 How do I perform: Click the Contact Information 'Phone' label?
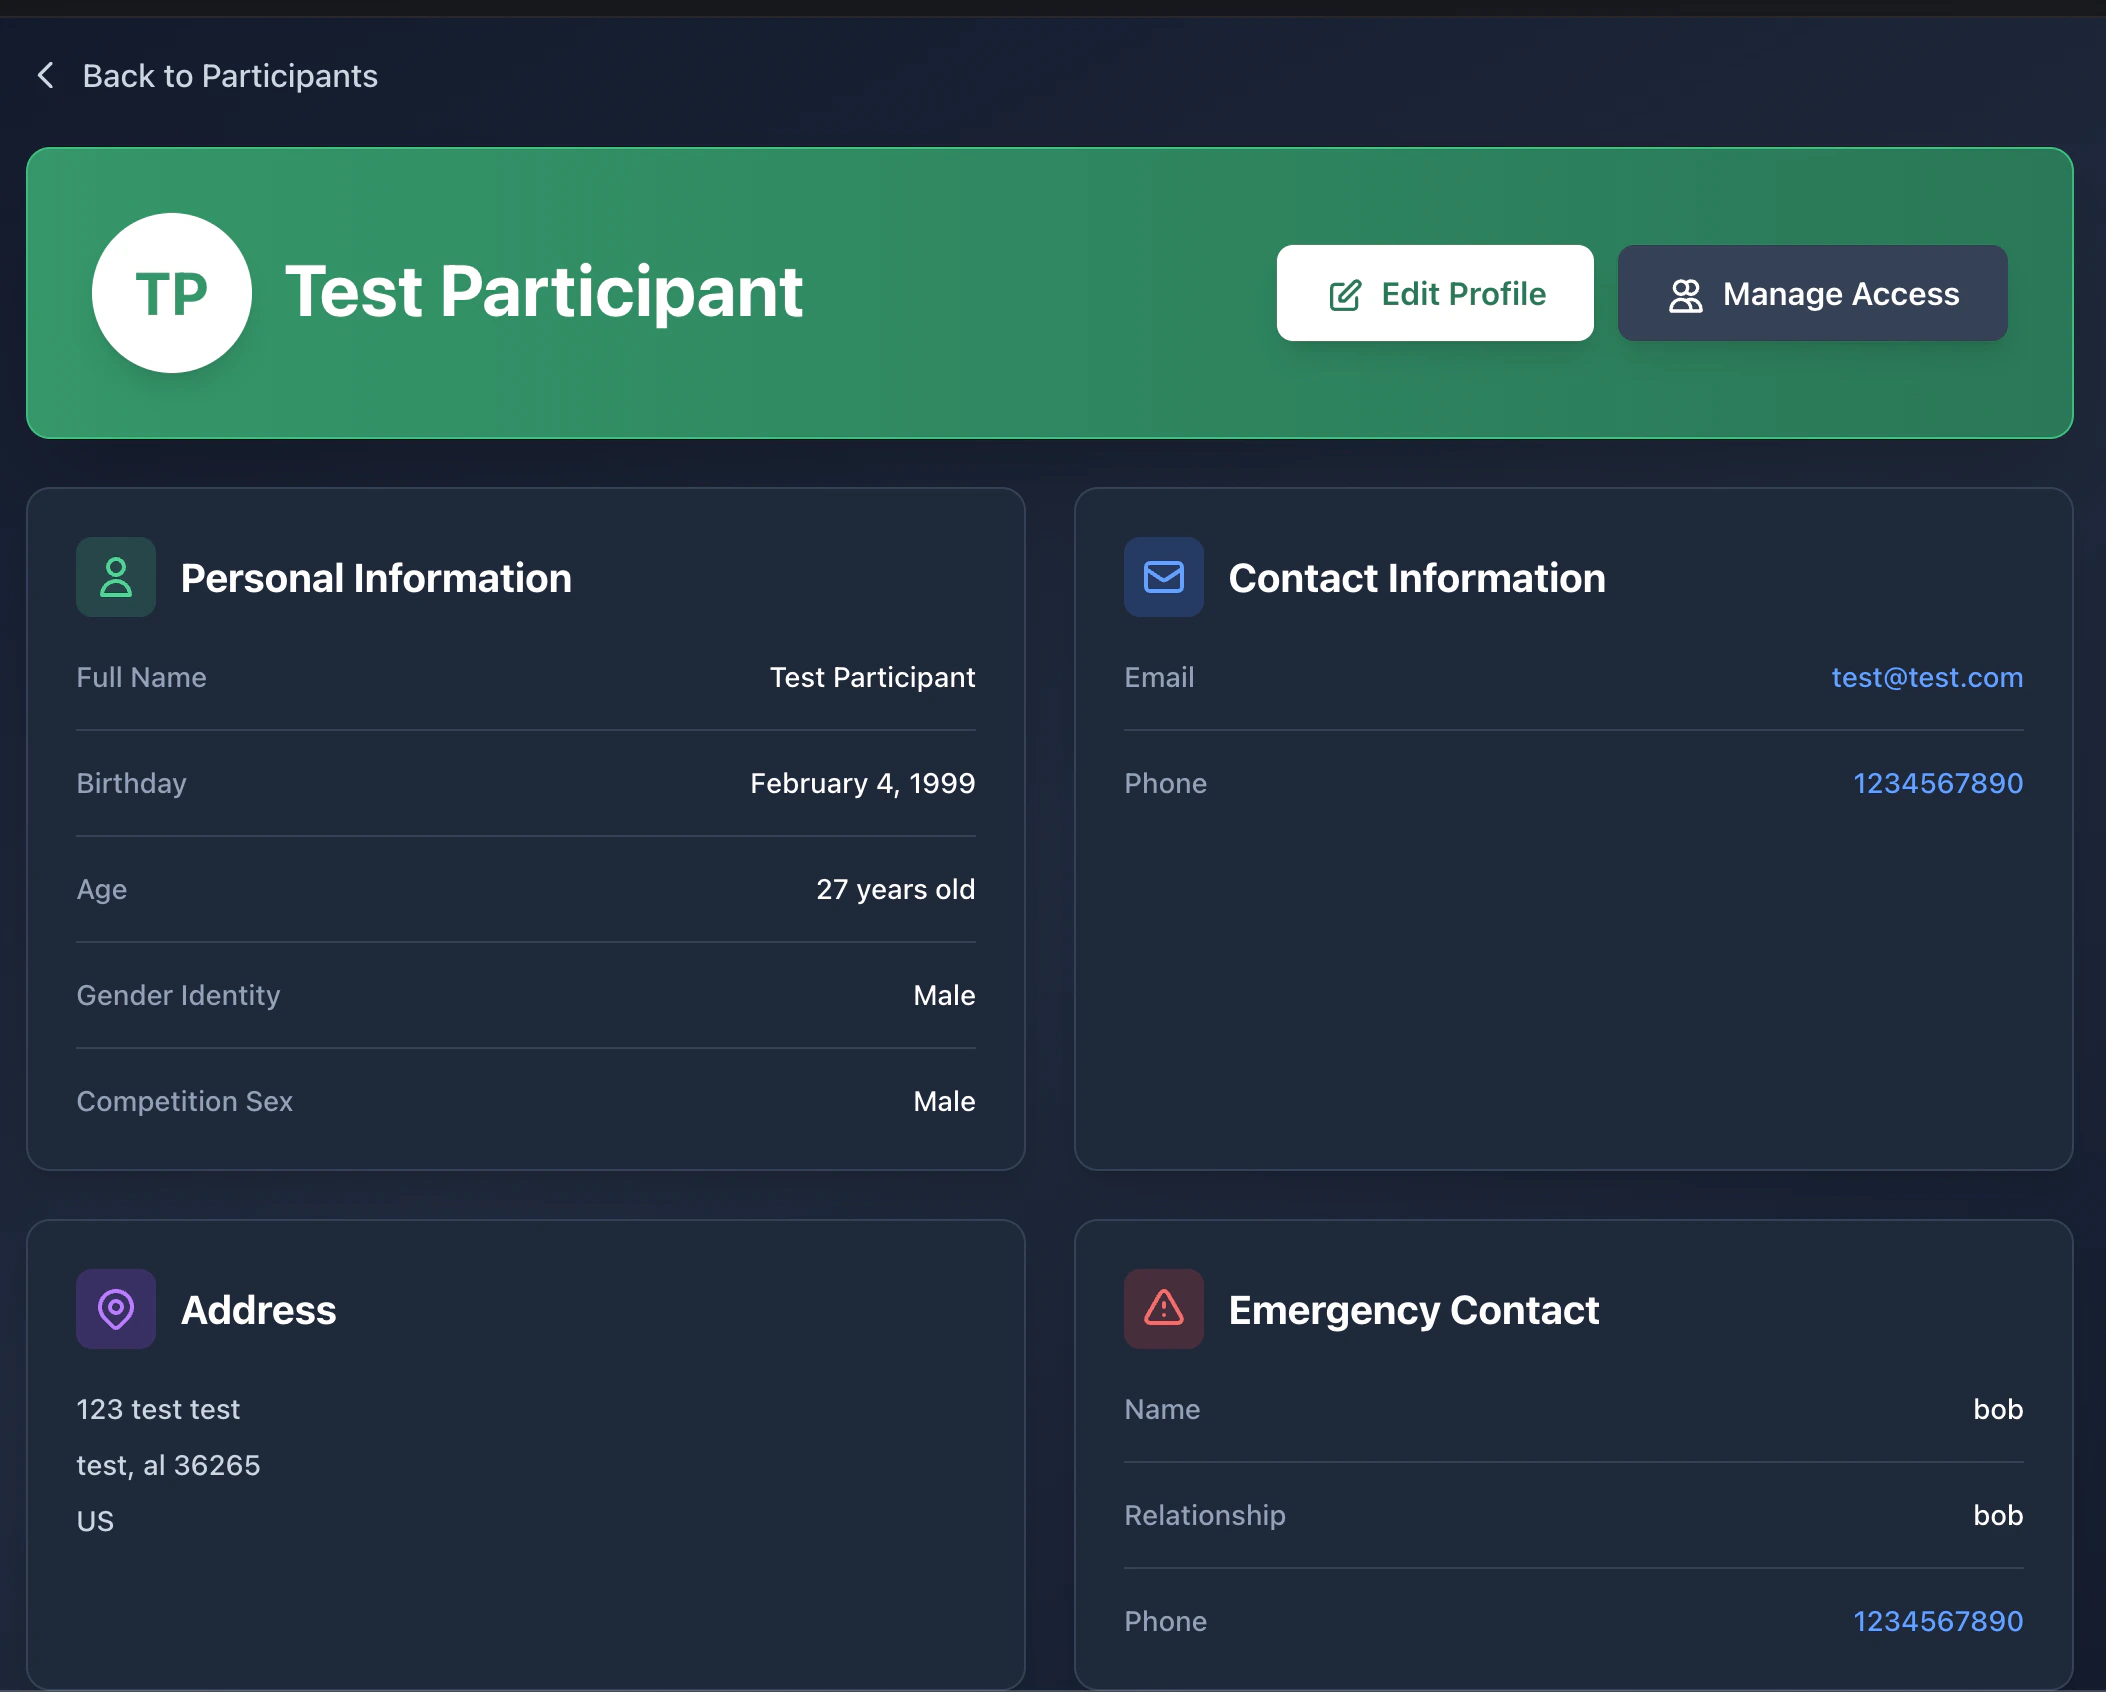(1165, 783)
